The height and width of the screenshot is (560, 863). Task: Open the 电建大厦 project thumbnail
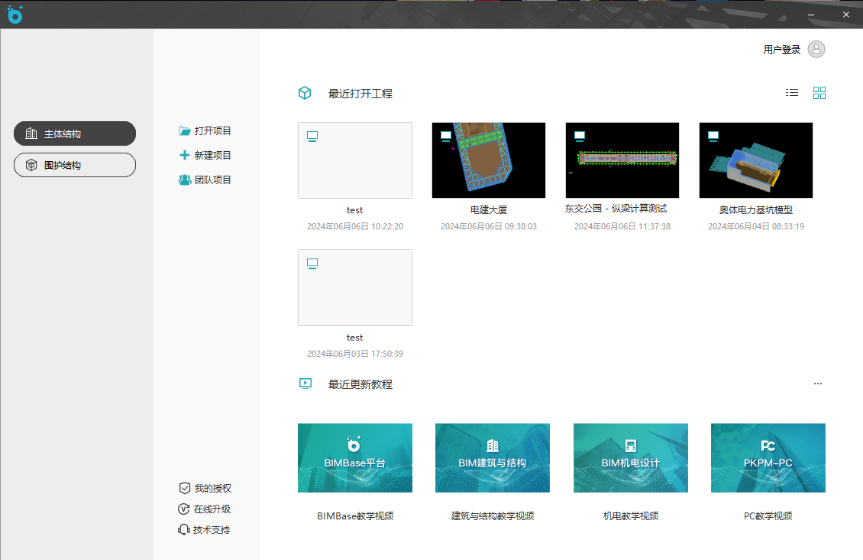488,160
